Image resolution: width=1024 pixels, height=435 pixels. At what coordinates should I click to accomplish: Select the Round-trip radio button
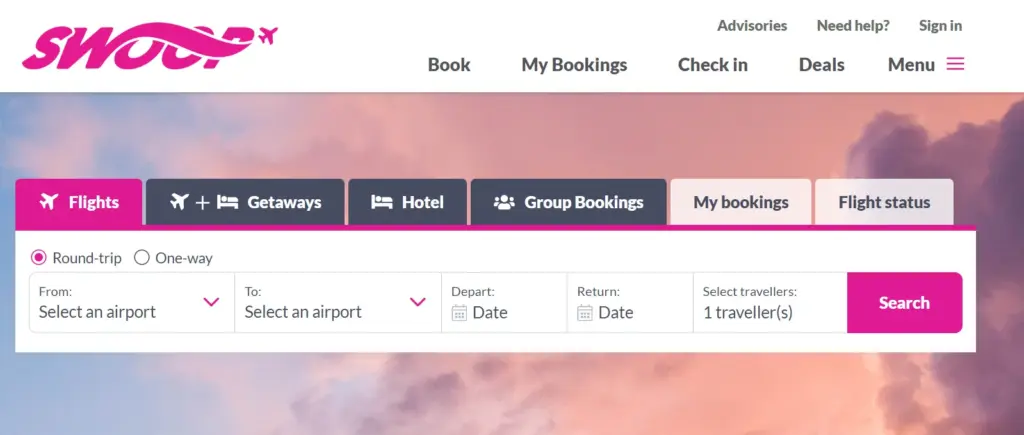point(39,257)
